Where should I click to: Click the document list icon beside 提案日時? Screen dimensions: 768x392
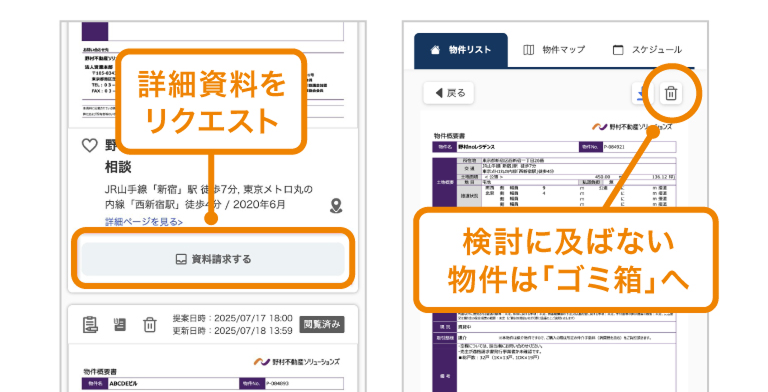point(120,324)
